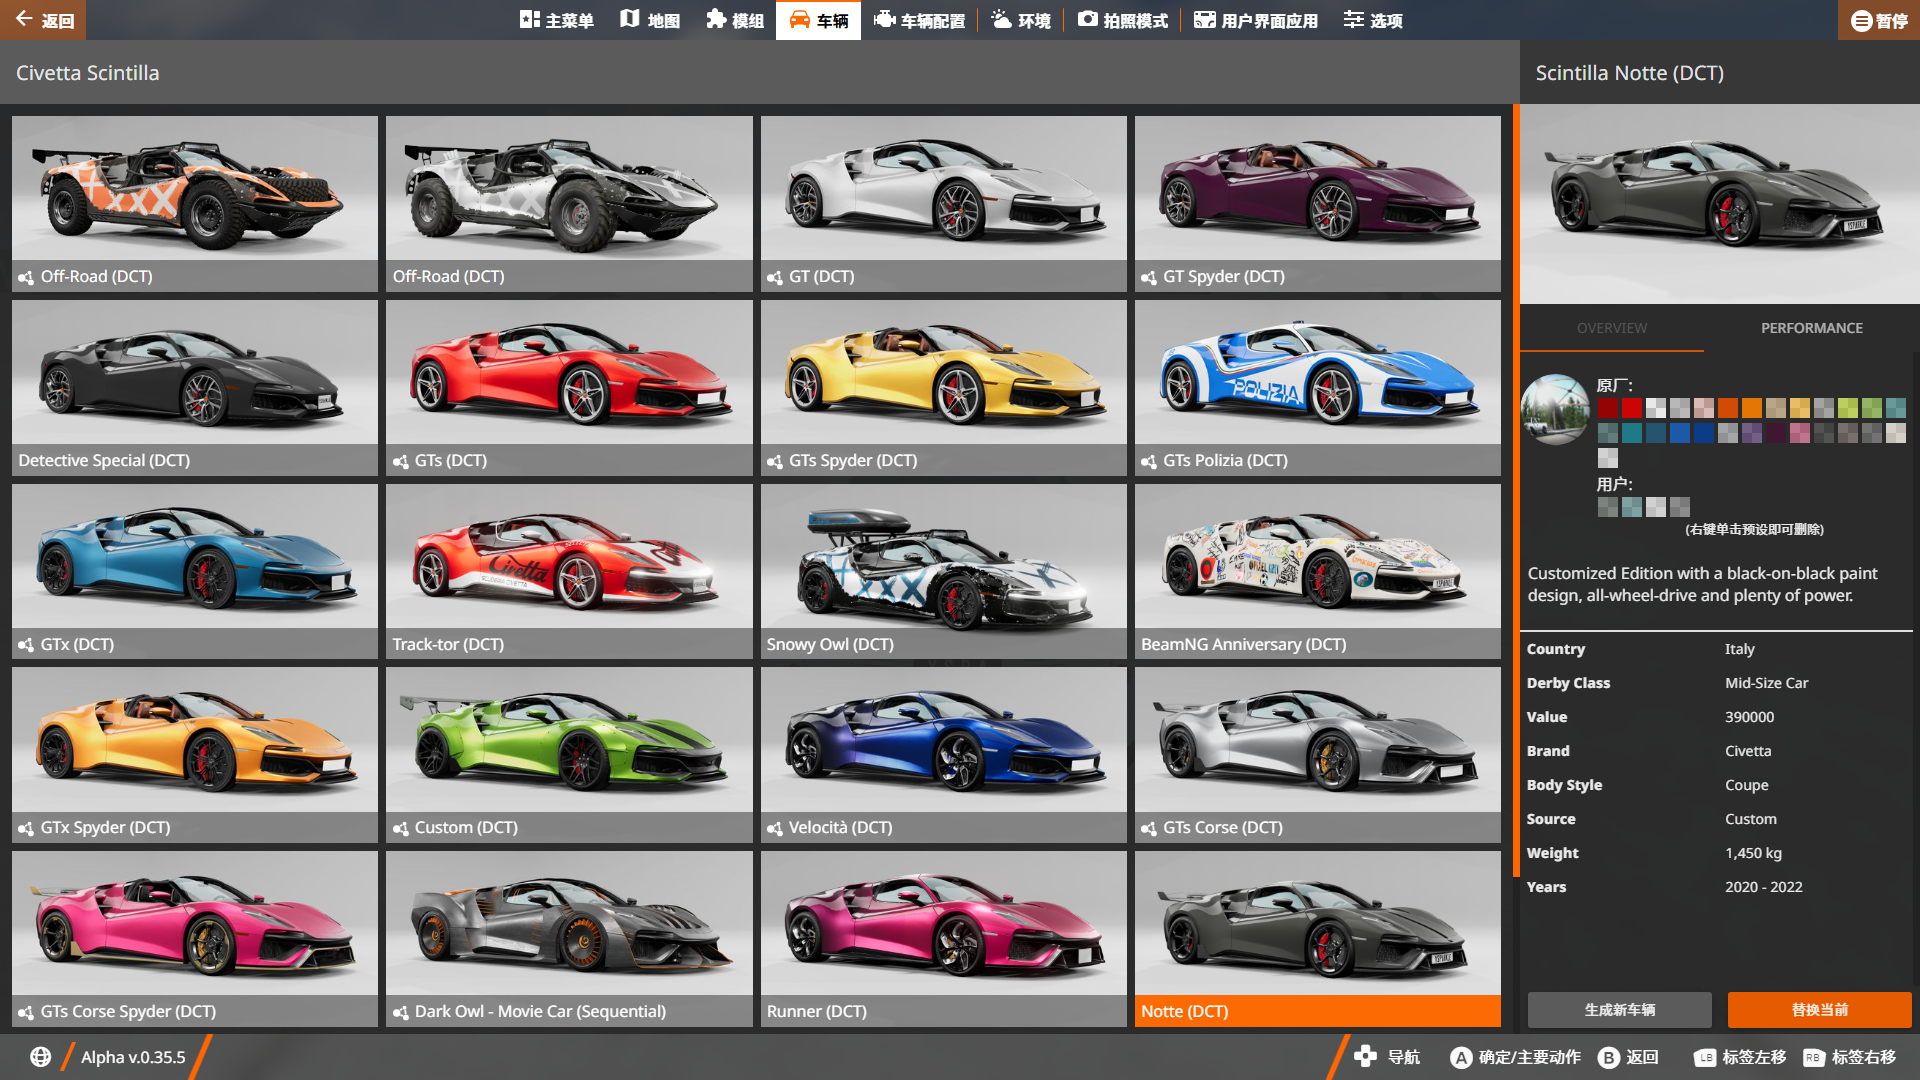This screenshot has width=1920, height=1080.
Task: Choose the bright orange factory paint swatch
Action: point(1751,408)
